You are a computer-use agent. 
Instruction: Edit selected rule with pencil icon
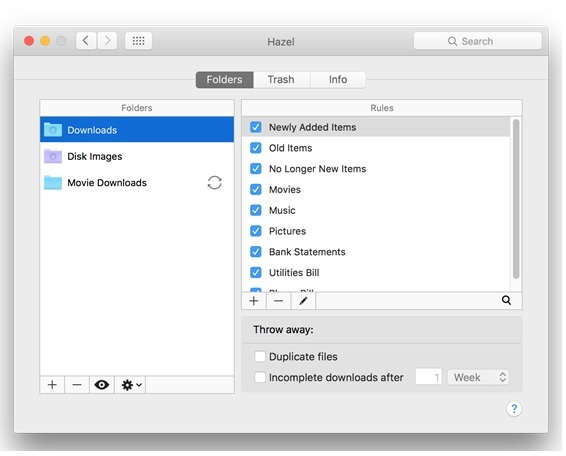pos(303,301)
